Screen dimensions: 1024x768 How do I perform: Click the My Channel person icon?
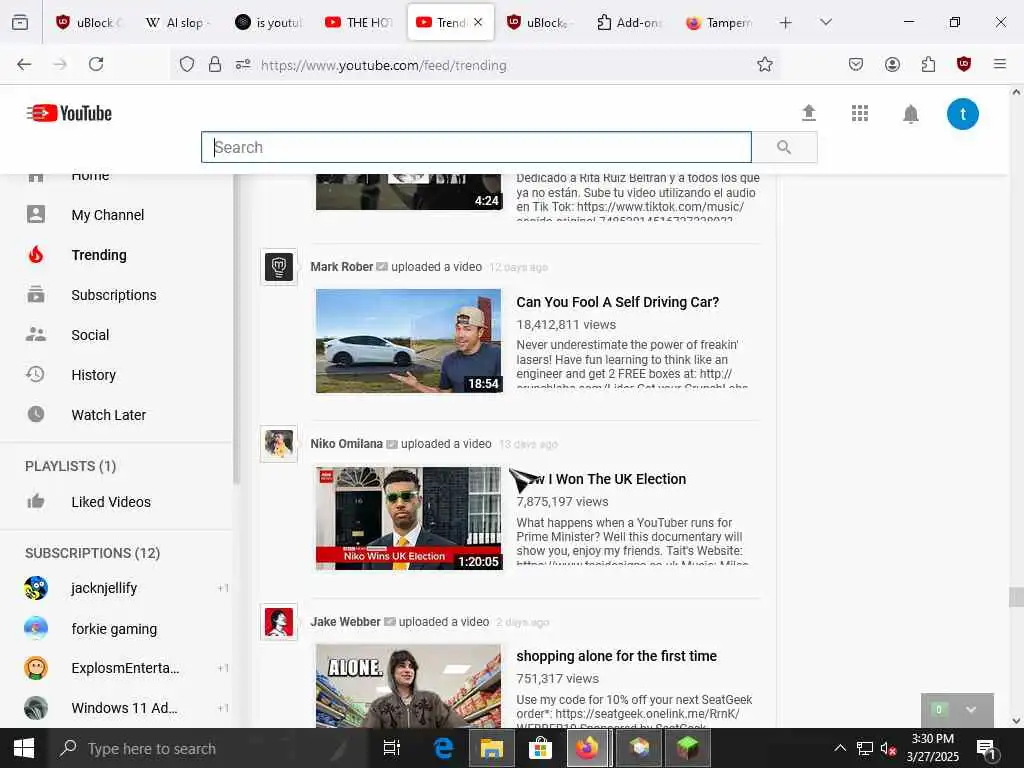point(36,214)
